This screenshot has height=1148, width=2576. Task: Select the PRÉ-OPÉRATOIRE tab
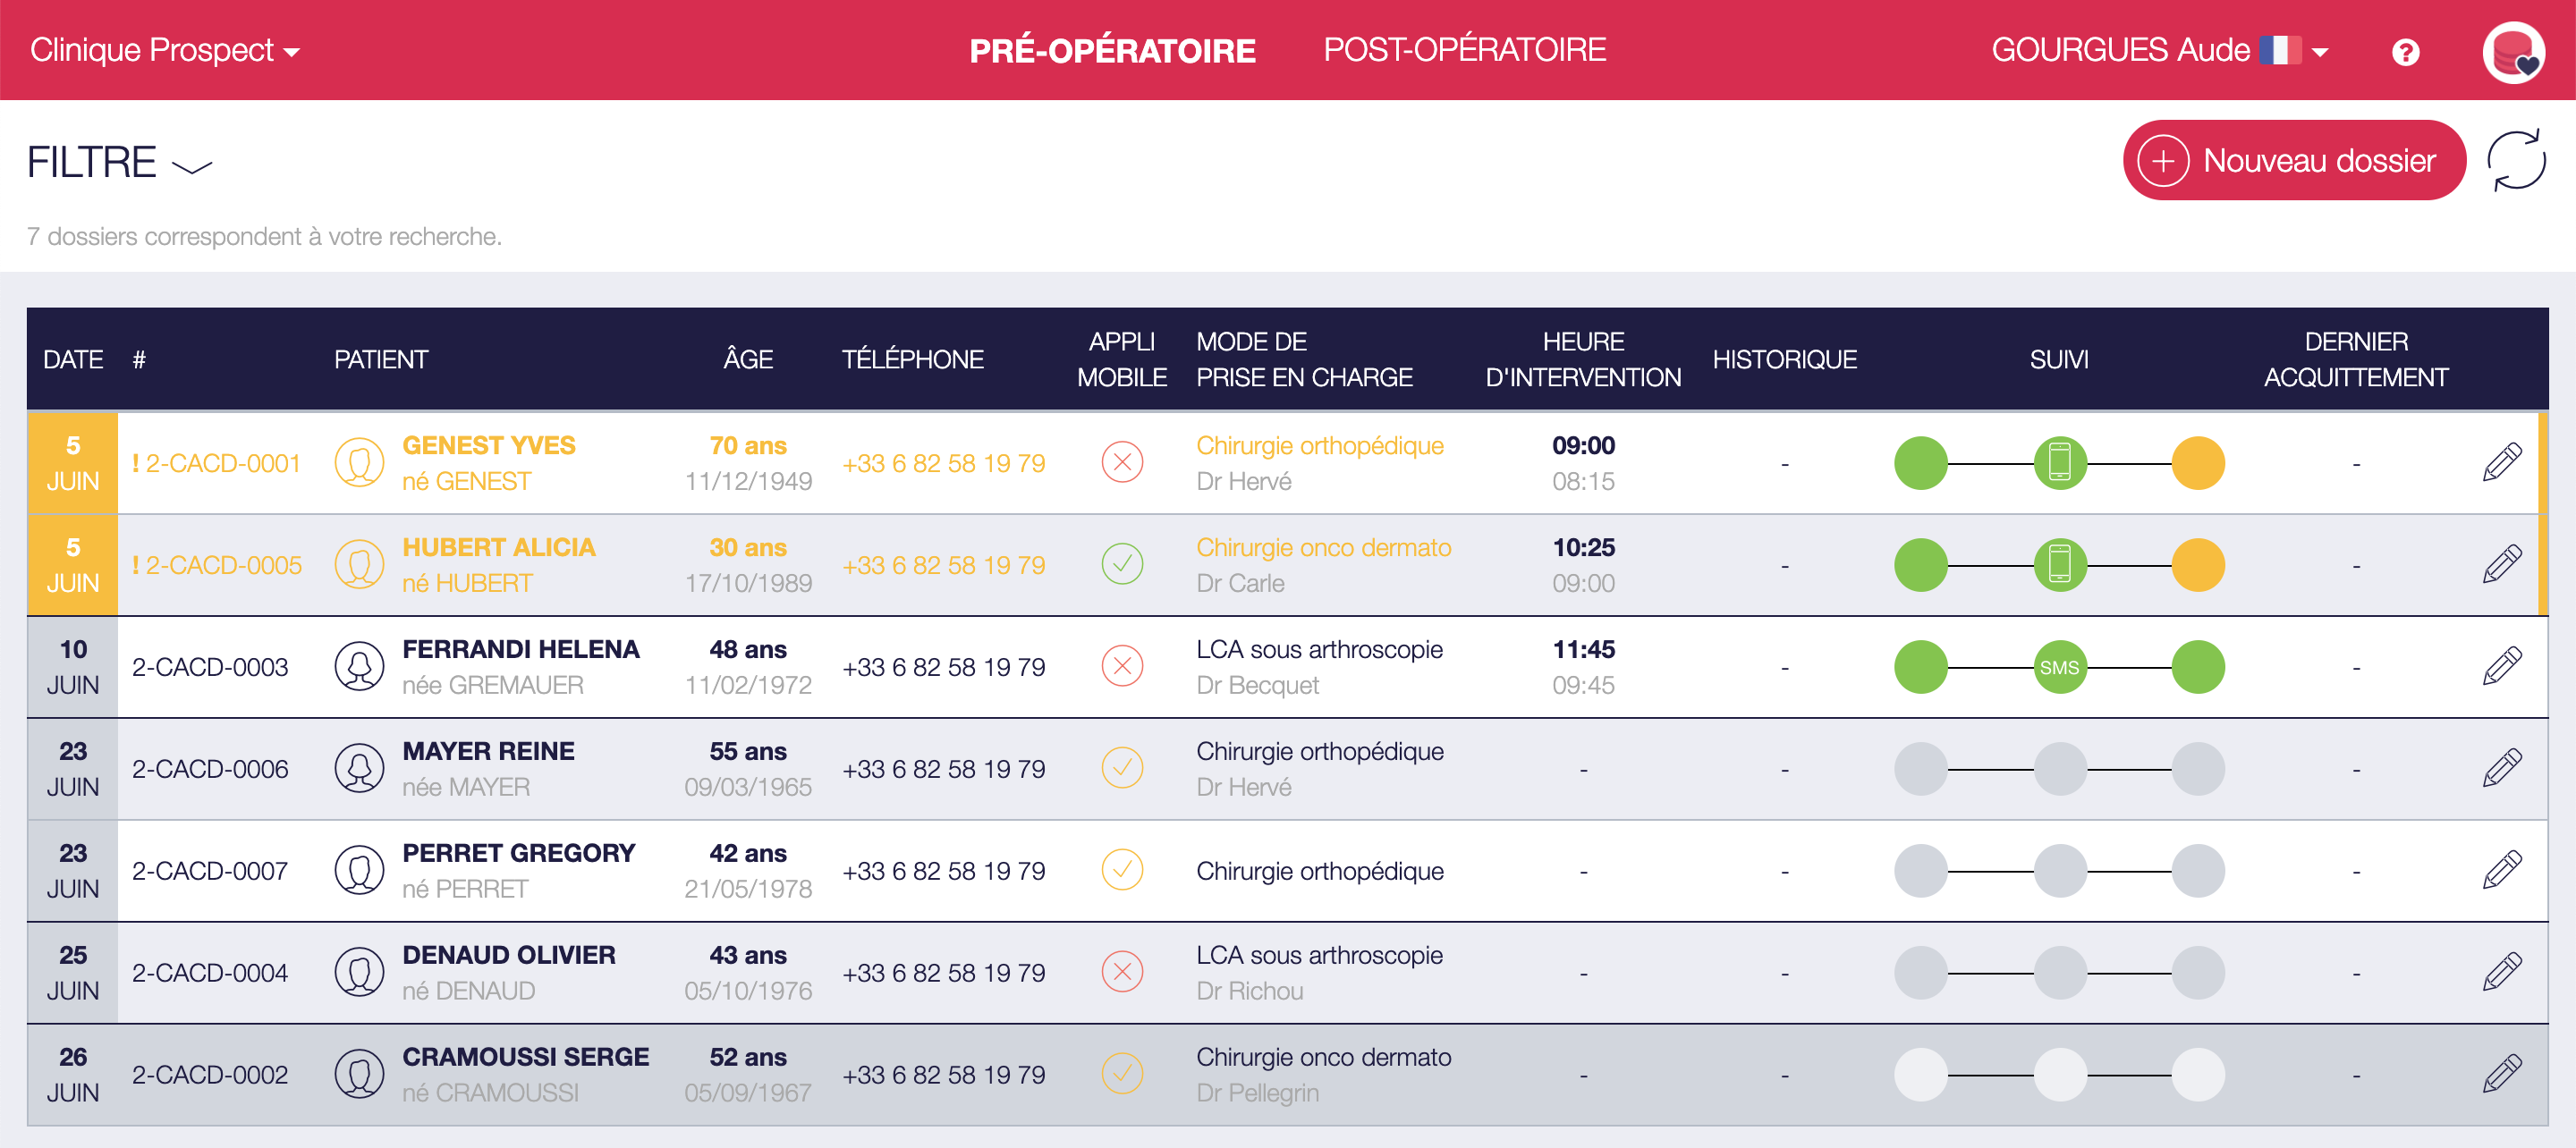click(x=1112, y=50)
